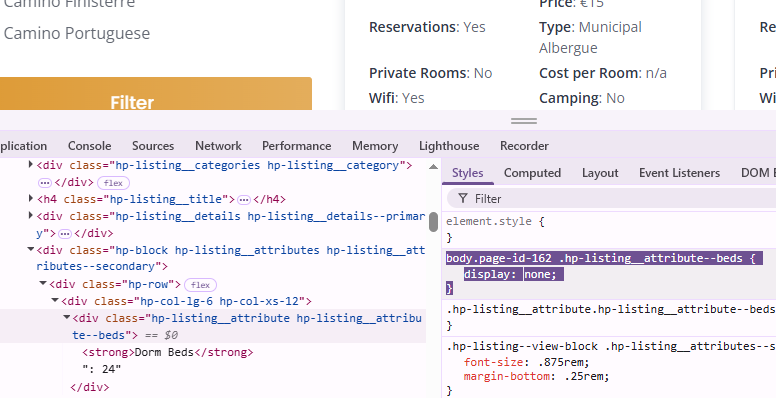Click the body.page-id-162 selector text
Image resolution: width=776 pixels, height=398 pixels.
click(593, 258)
